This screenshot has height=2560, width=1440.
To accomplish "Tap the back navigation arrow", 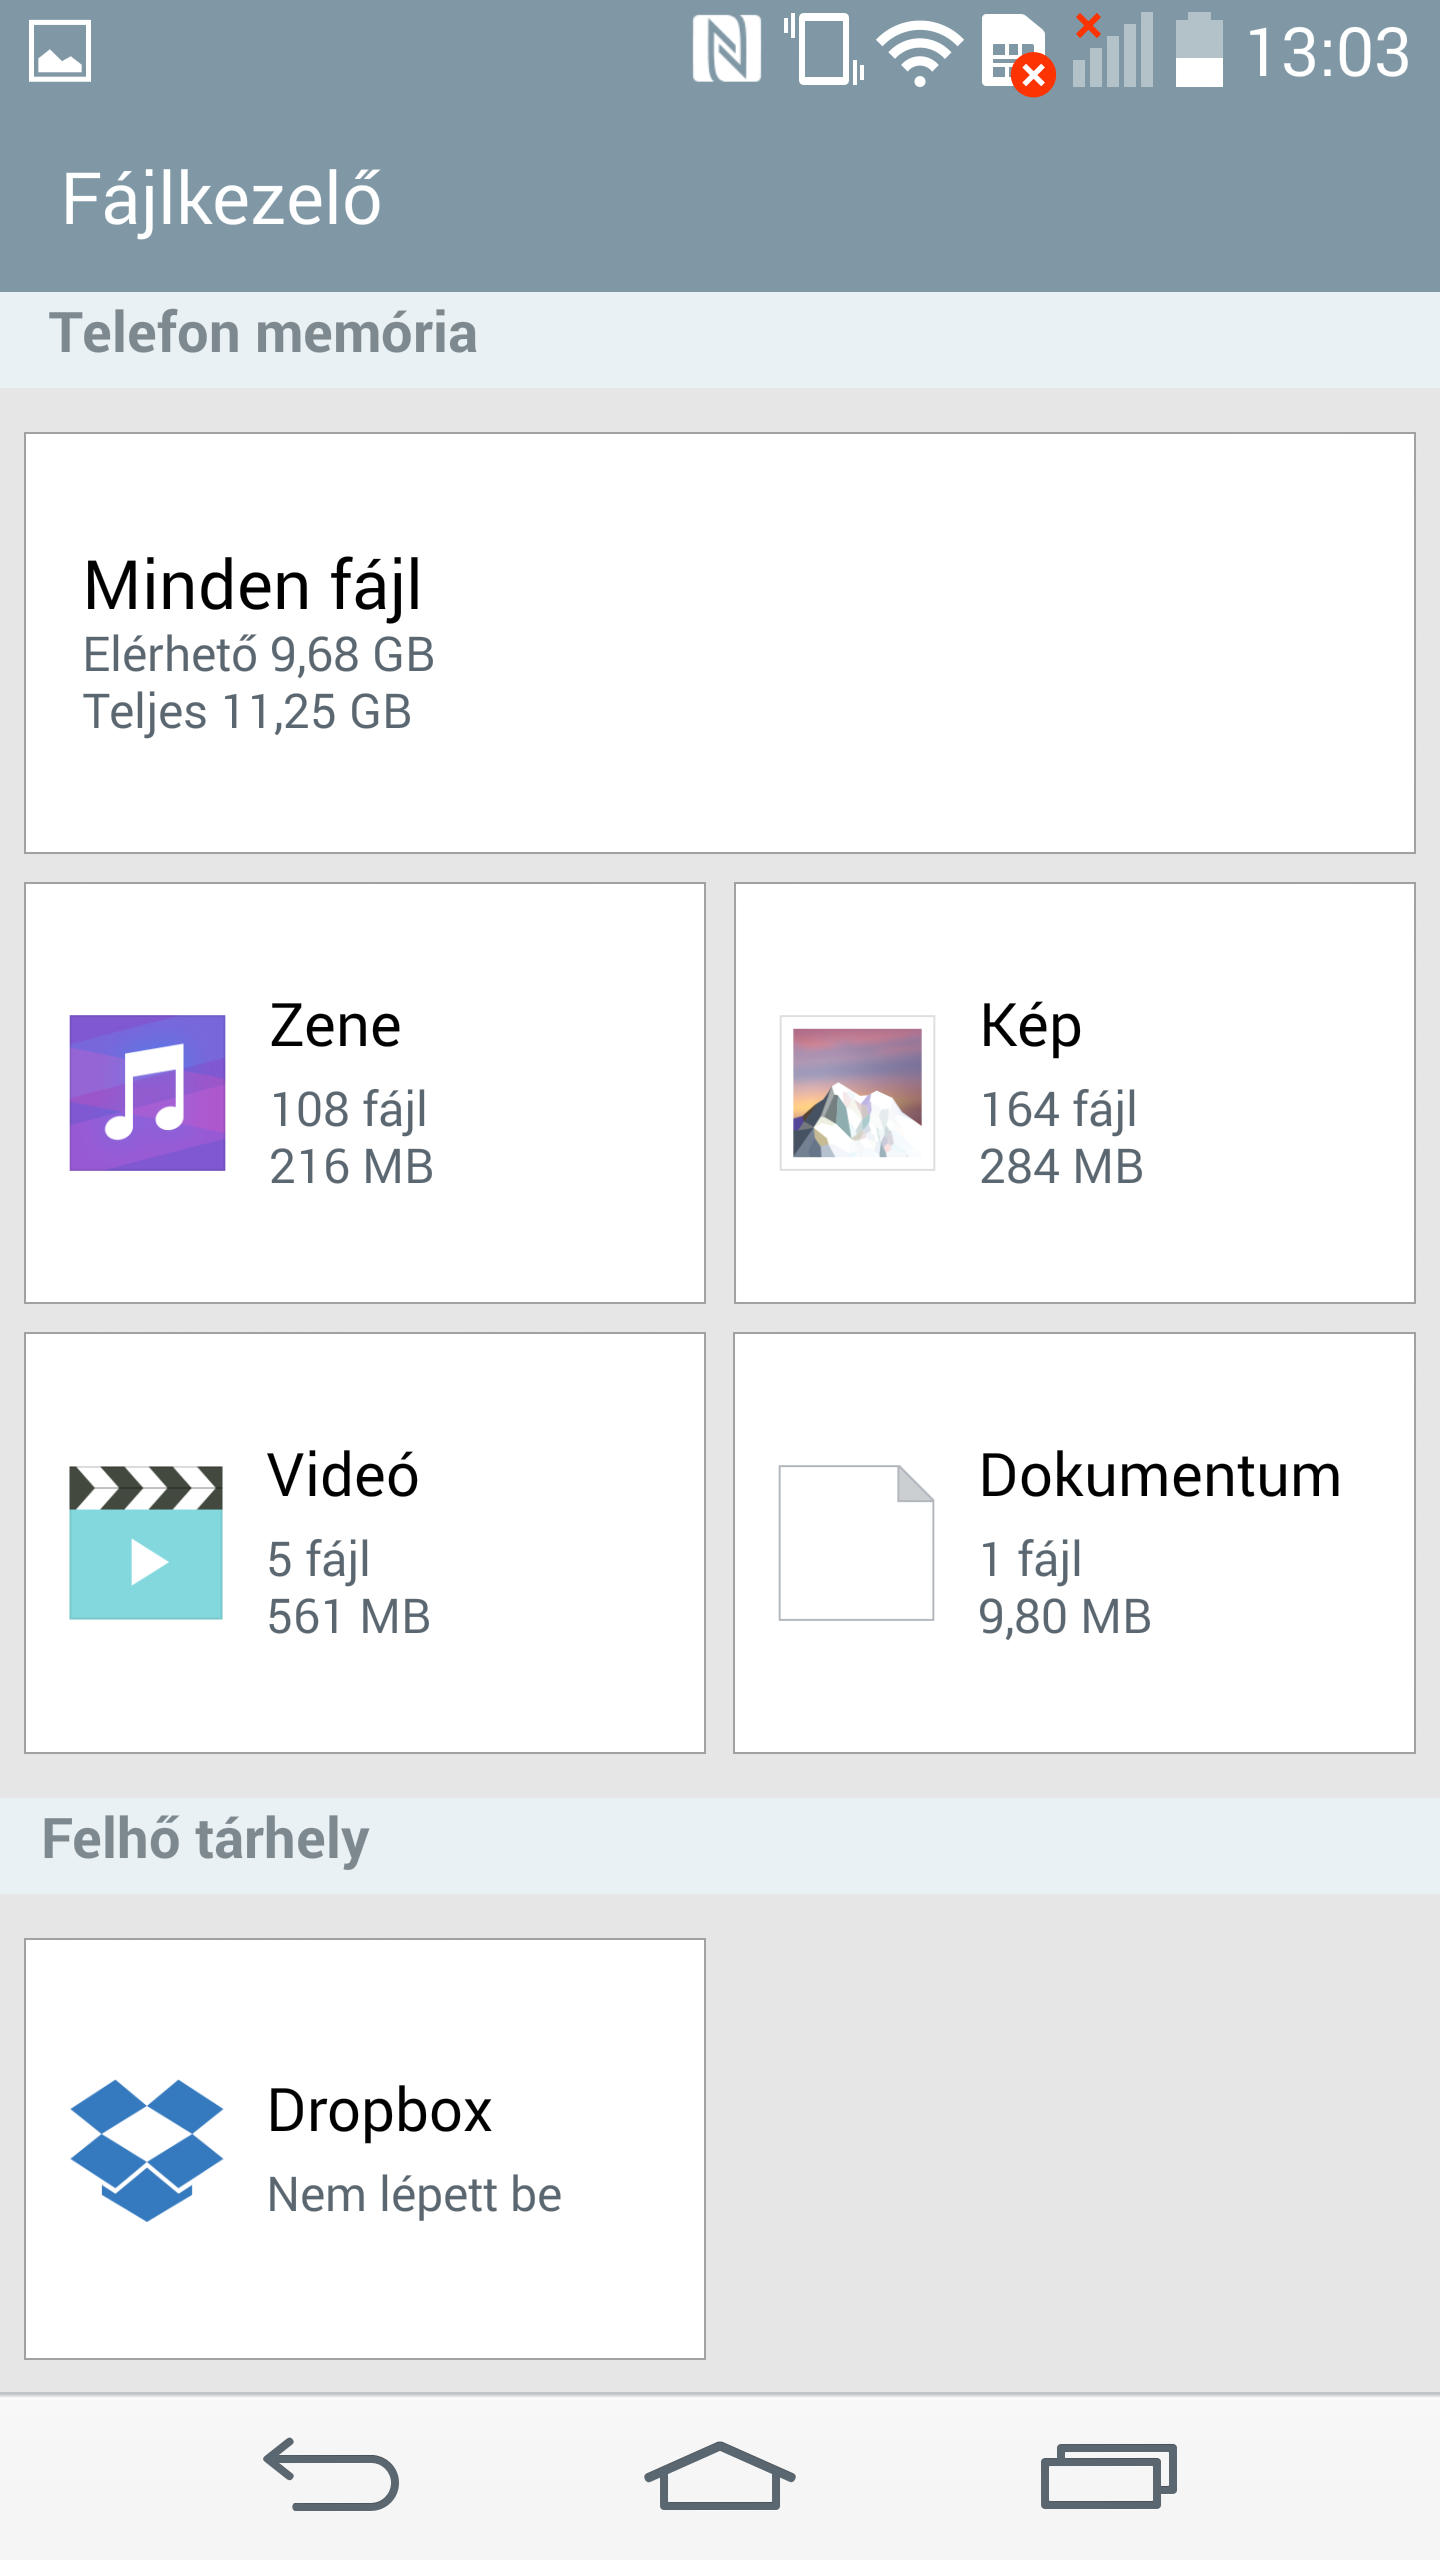I will click(331, 2474).
